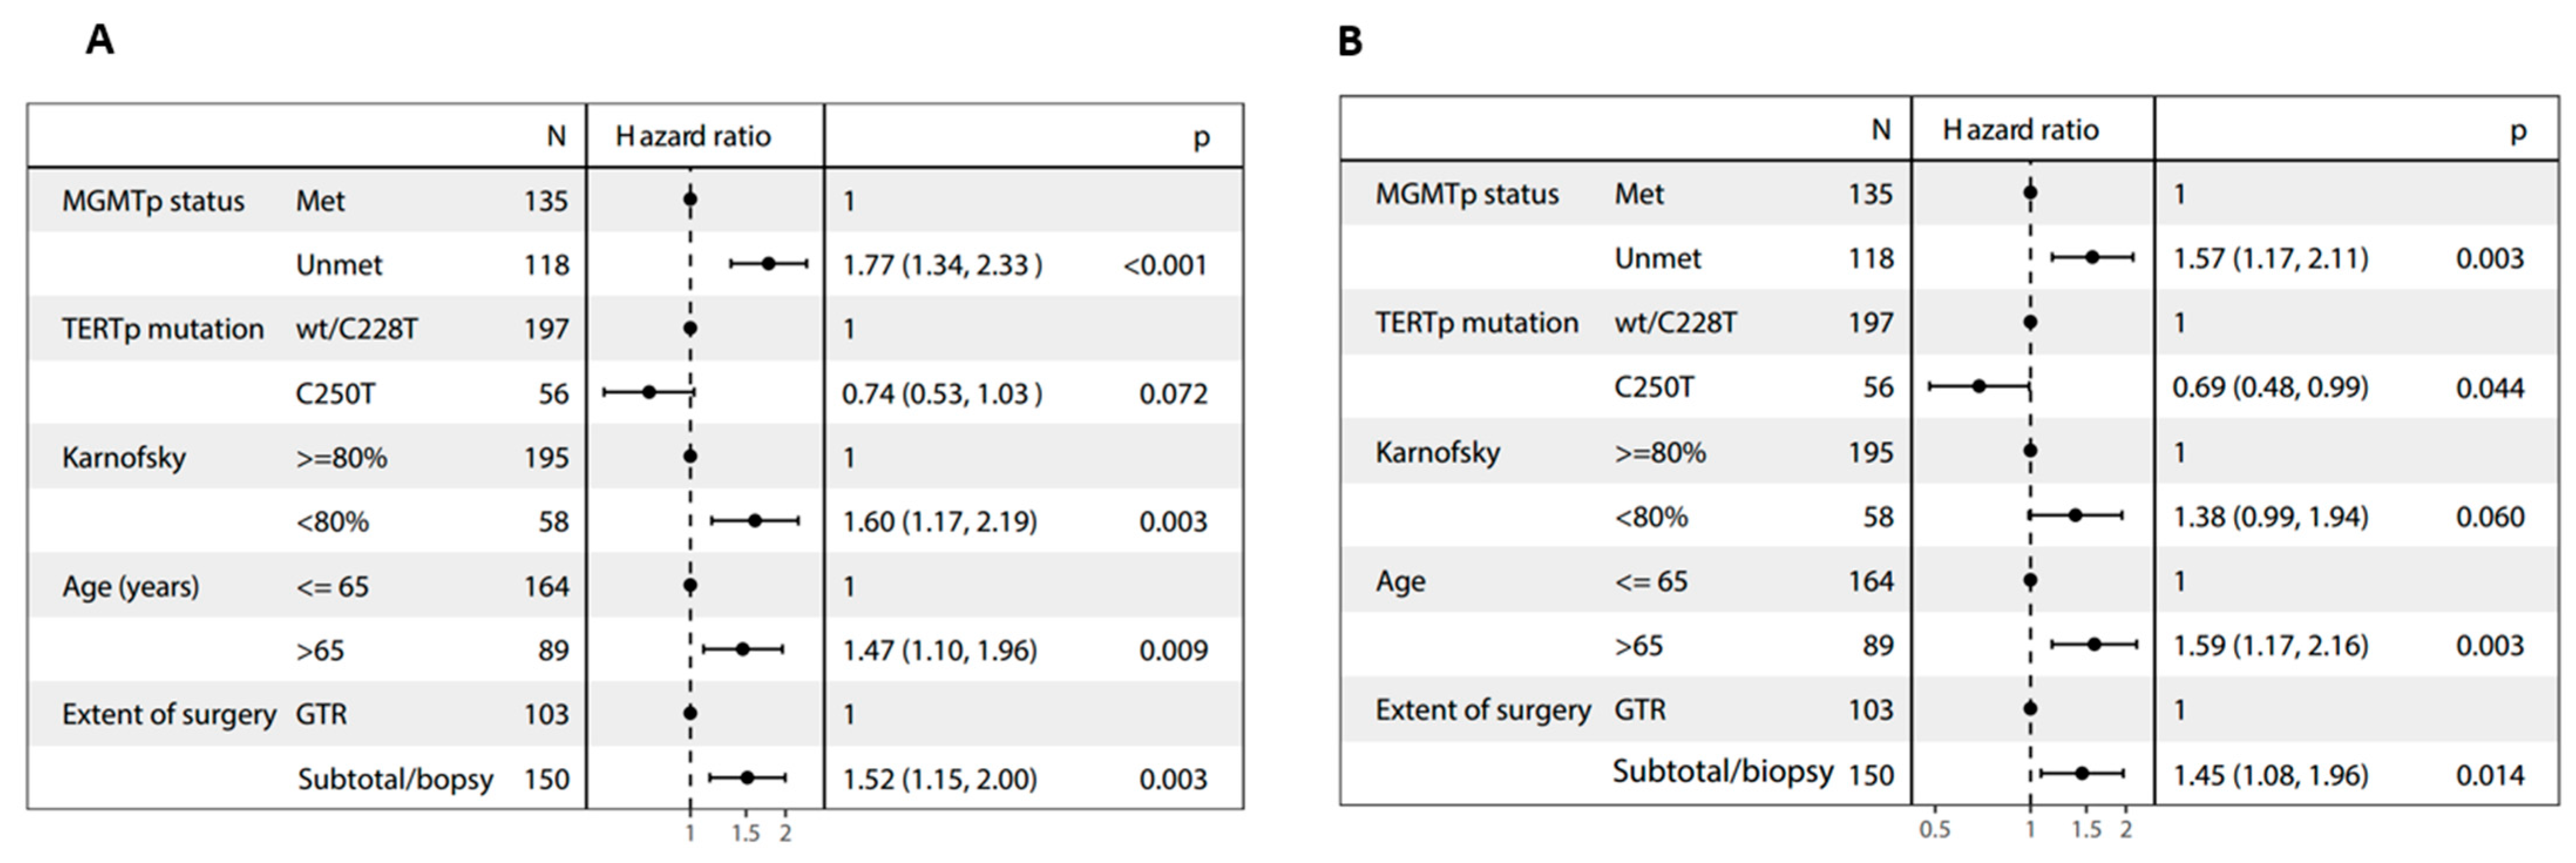Viewport: 2576px width, 863px height.
Task: Select the Hazard ratio header in panel B
Action: click(x=2020, y=130)
